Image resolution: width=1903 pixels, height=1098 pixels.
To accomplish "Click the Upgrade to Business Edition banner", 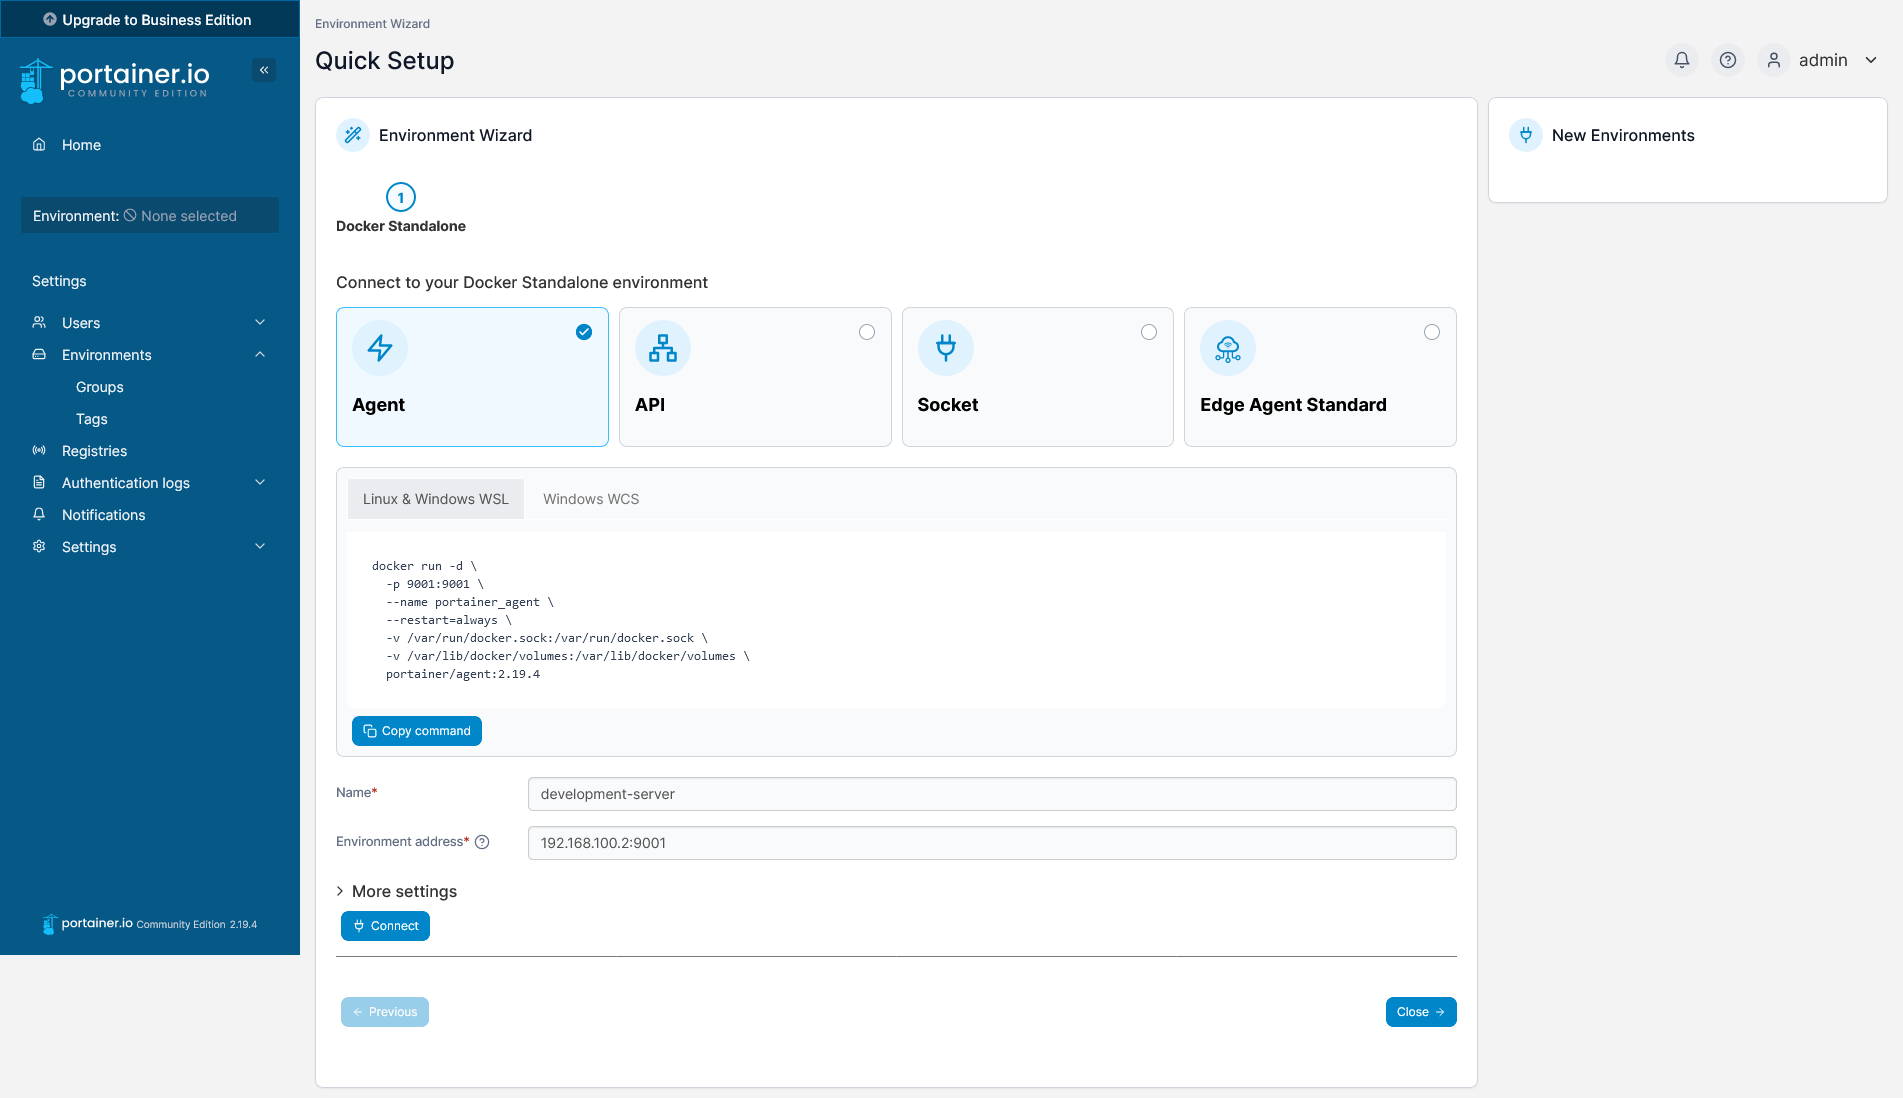I will pos(150,19).
